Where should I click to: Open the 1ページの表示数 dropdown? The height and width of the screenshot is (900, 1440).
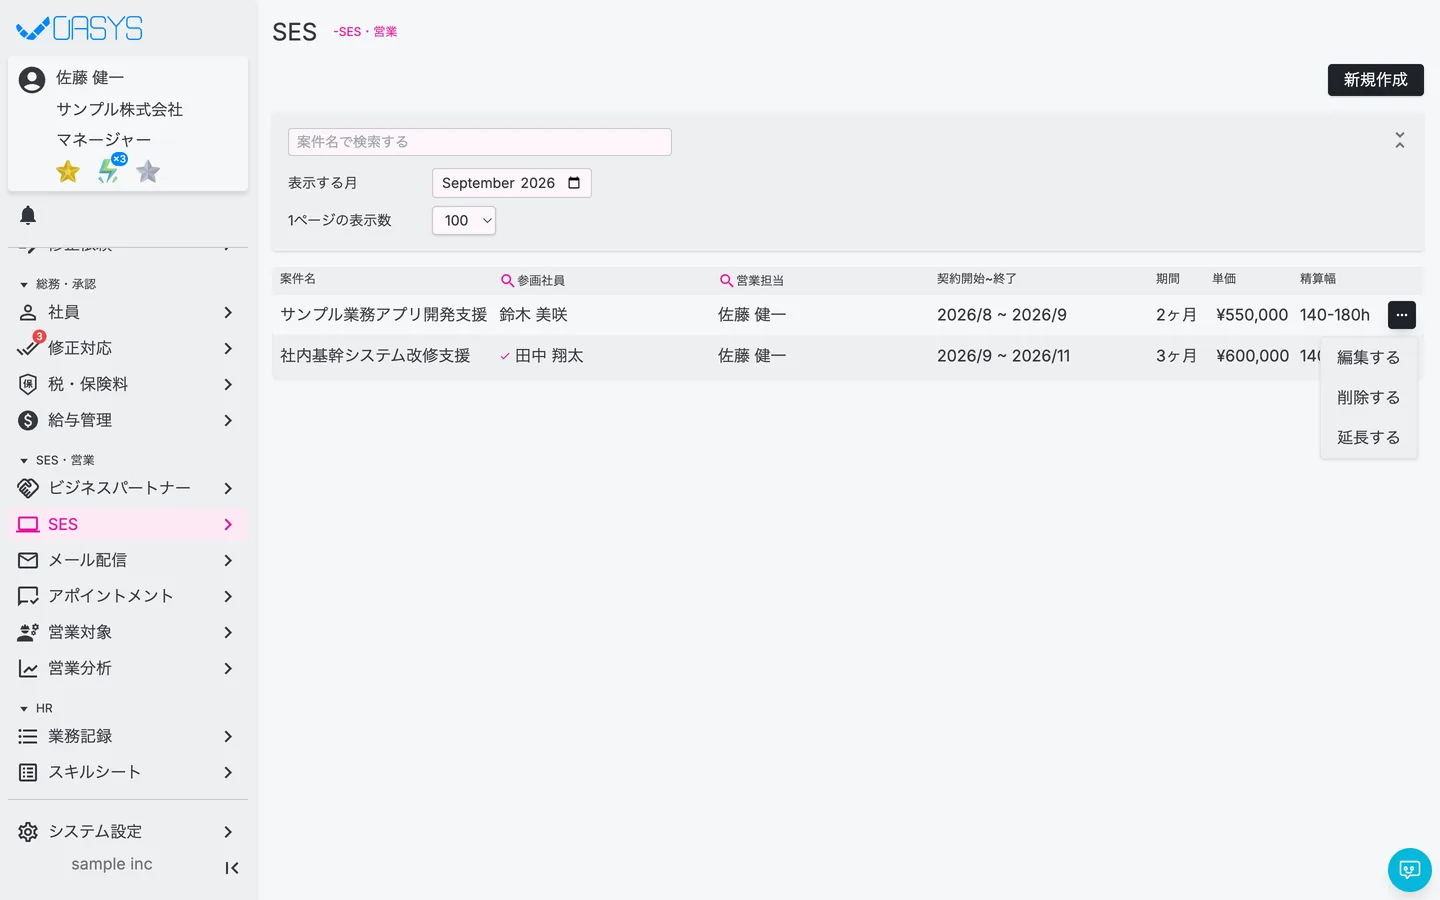[464, 220]
